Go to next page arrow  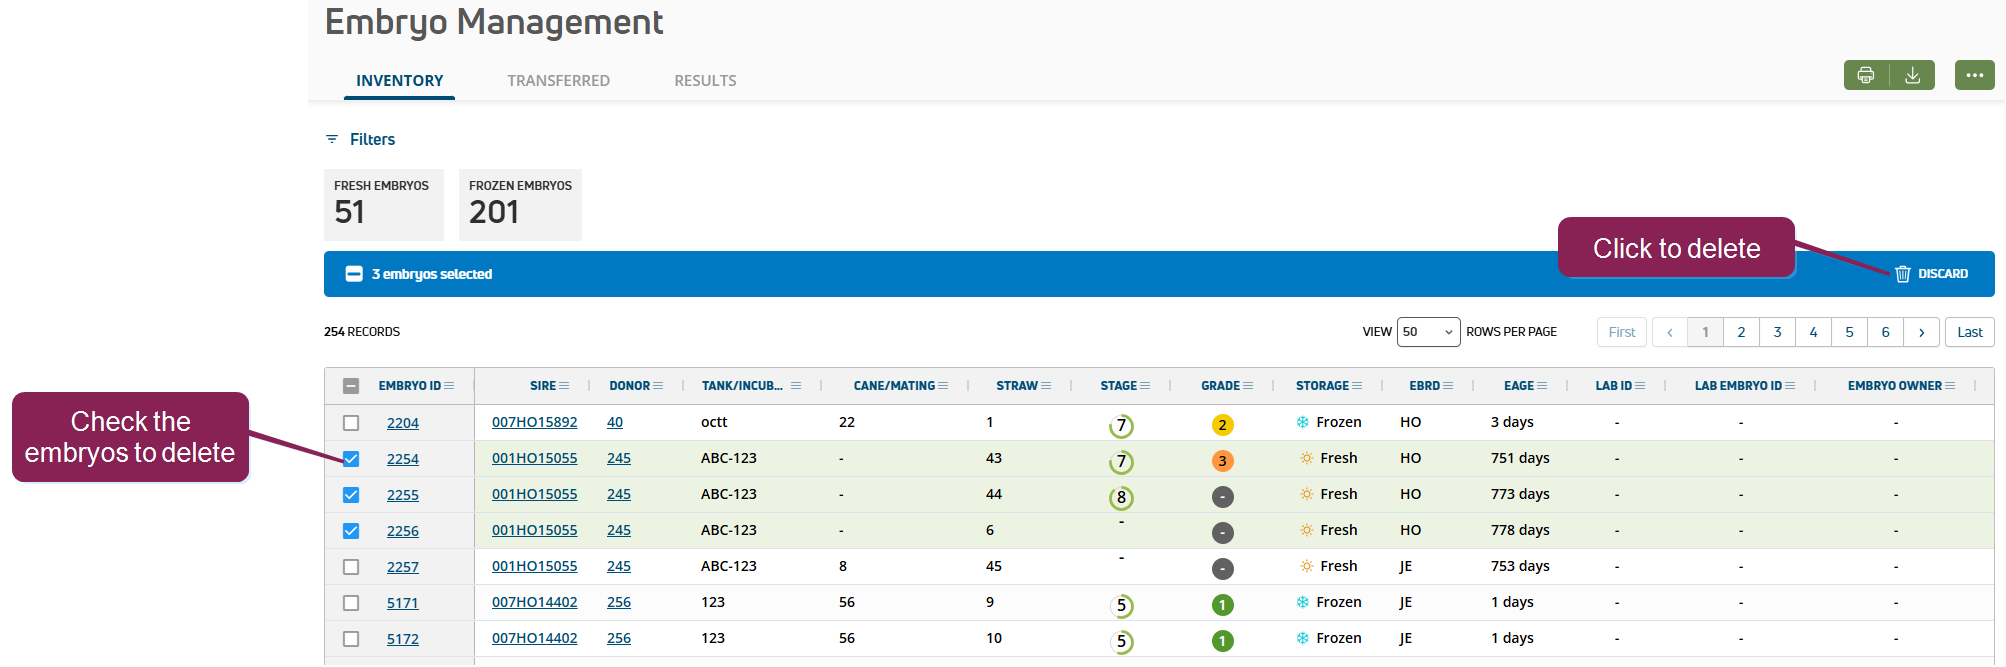pos(1921,332)
